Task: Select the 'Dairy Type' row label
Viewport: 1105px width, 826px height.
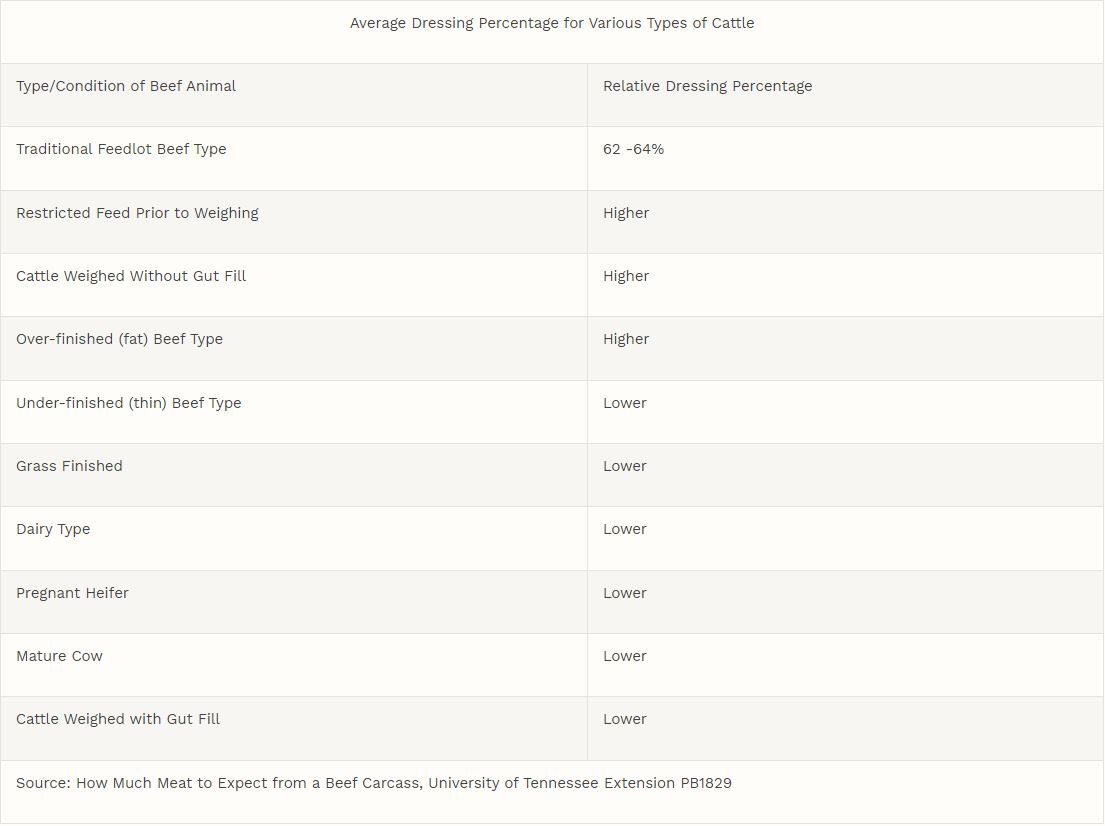Action: click(x=53, y=529)
